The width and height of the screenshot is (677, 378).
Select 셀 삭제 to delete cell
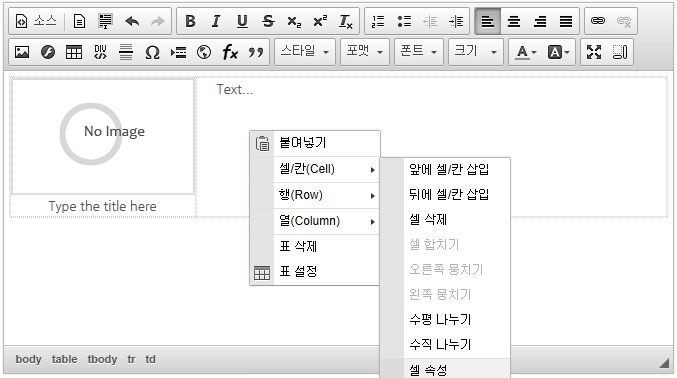pyautogui.click(x=445, y=219)
